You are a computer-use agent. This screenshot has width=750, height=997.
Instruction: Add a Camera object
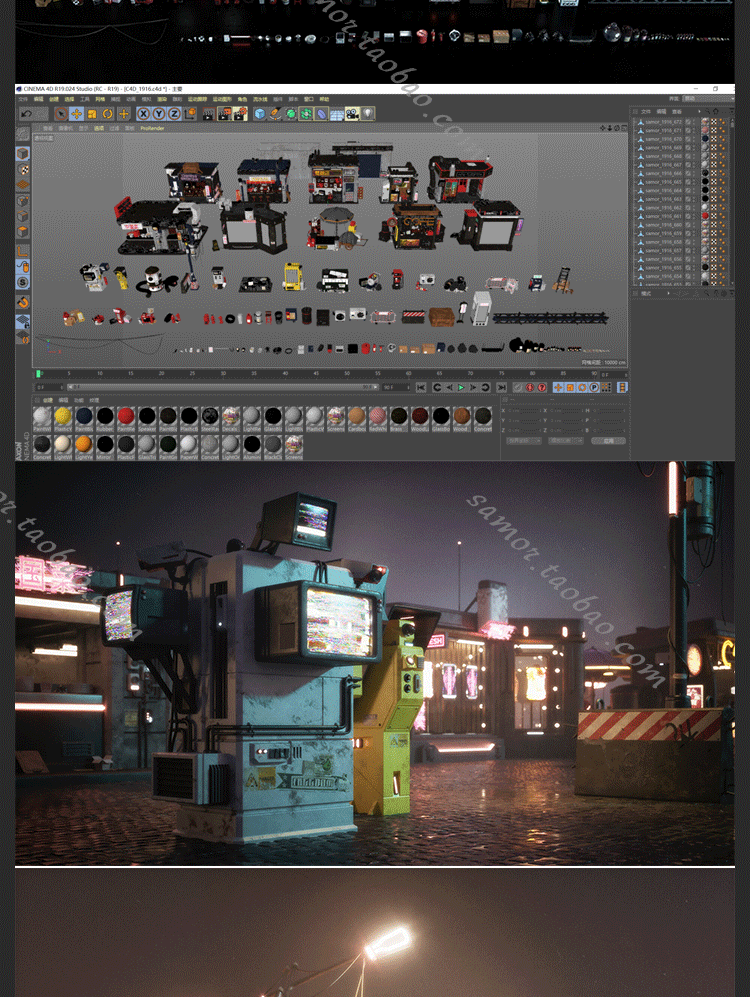[x=352, y=114]
